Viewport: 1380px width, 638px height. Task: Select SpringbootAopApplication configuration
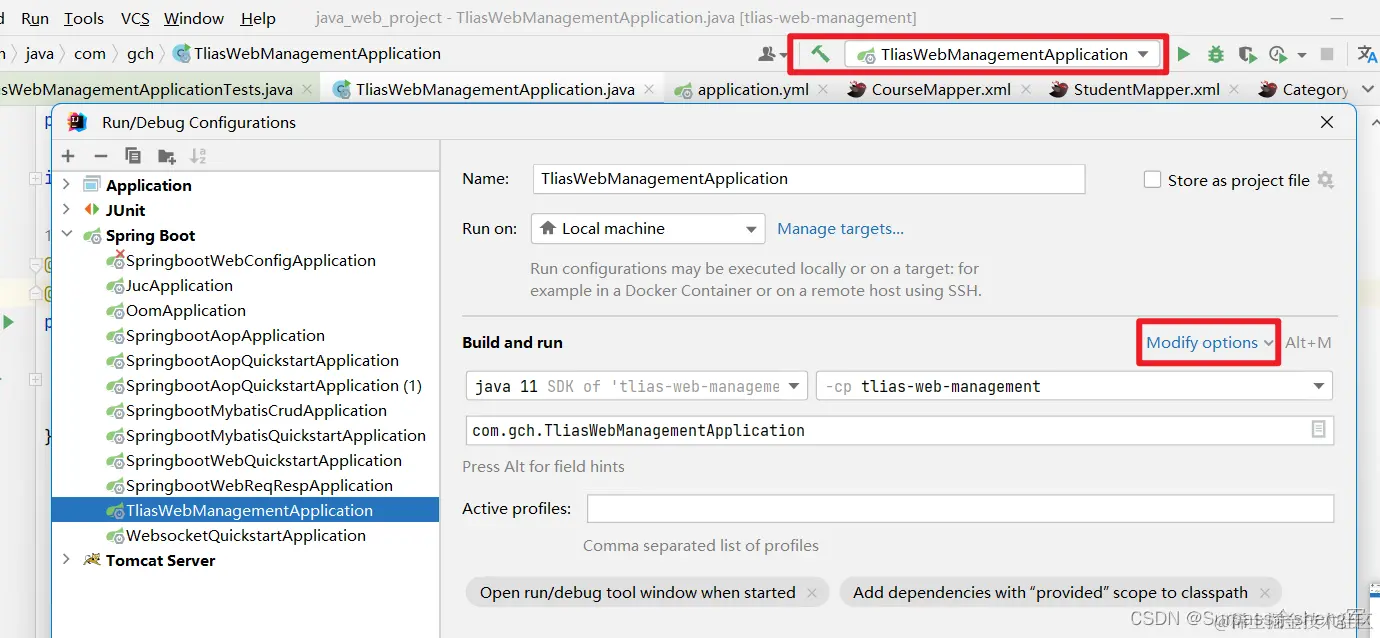pos(225,335)
